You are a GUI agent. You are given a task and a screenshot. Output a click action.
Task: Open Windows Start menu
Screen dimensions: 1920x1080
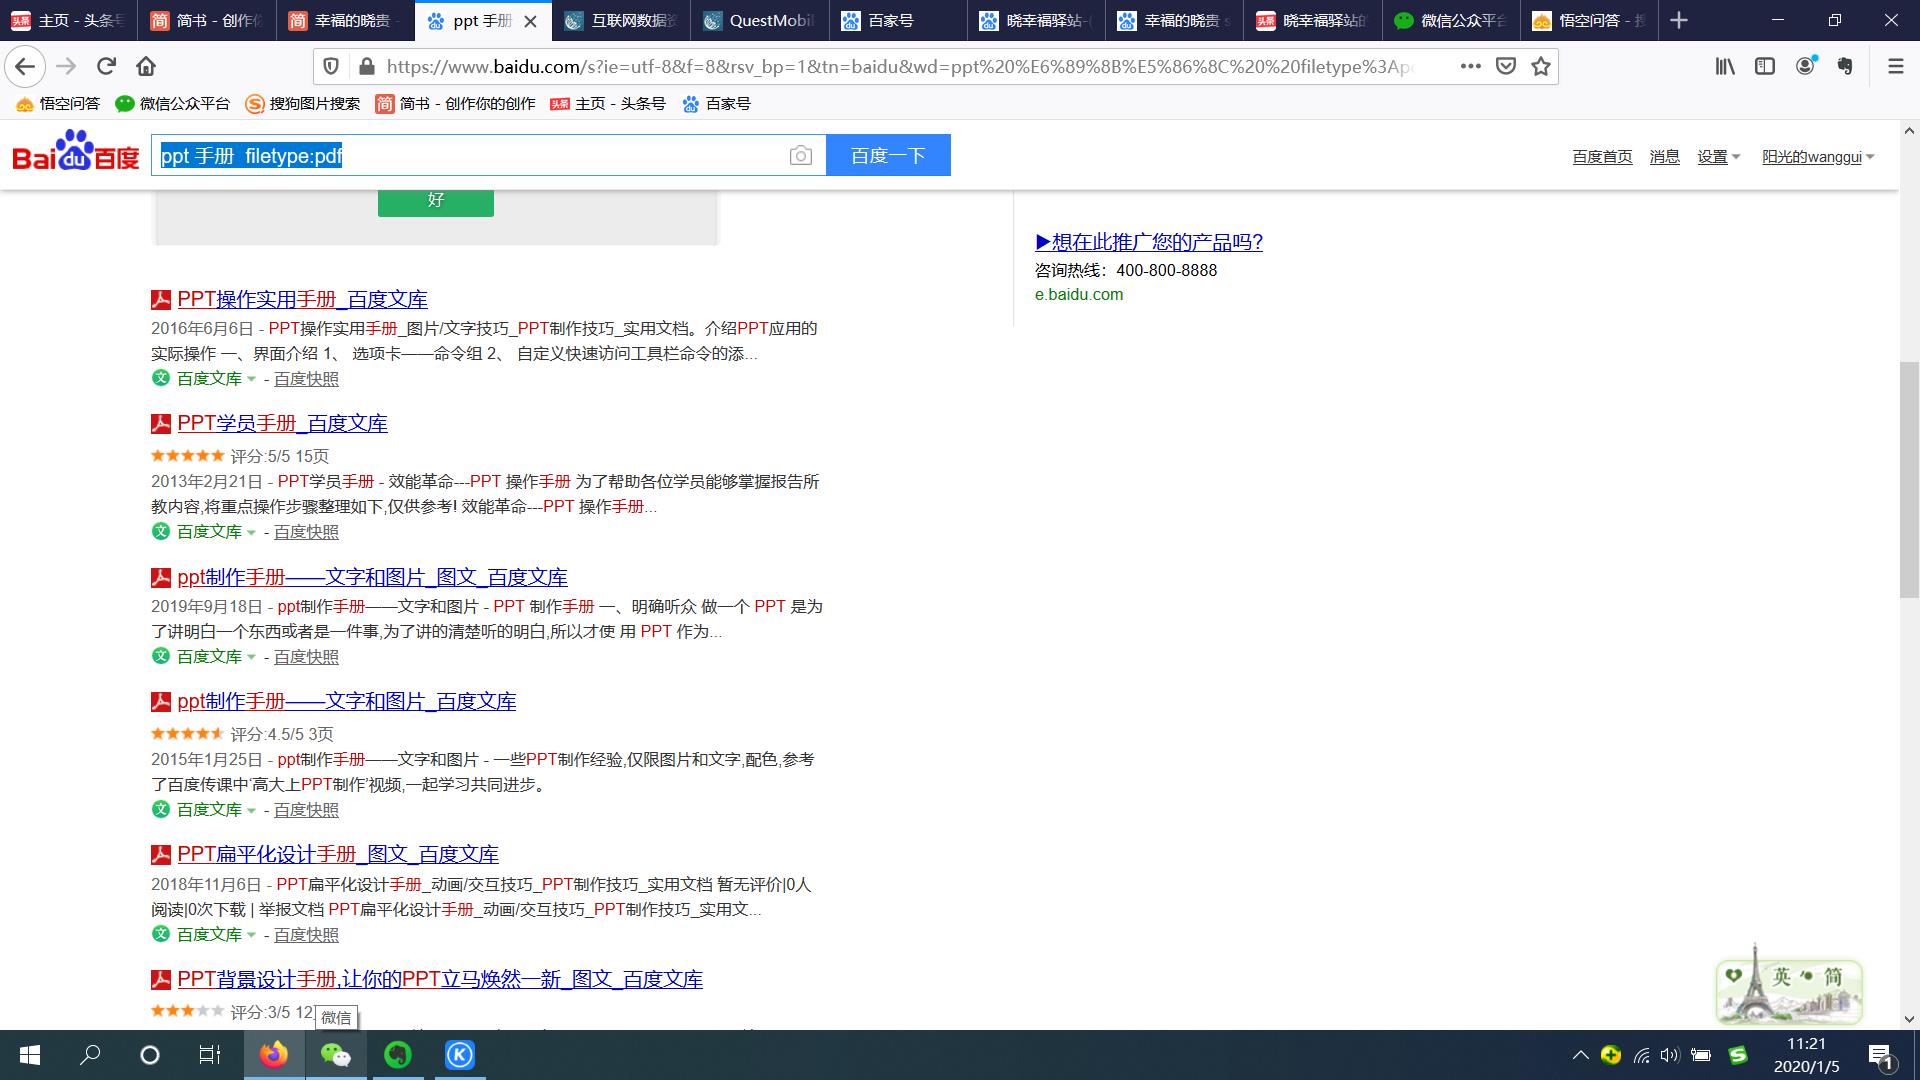[x=29, y=1055]
